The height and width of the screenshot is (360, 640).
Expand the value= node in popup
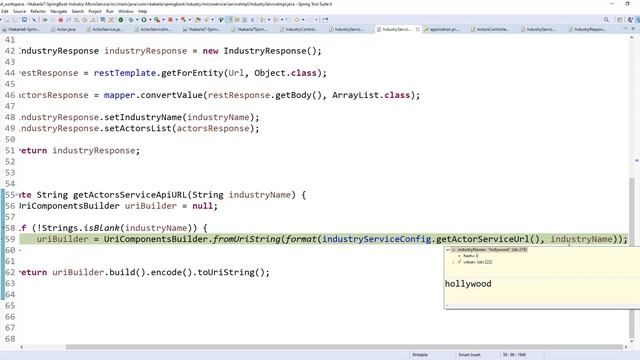click(453, 262)
